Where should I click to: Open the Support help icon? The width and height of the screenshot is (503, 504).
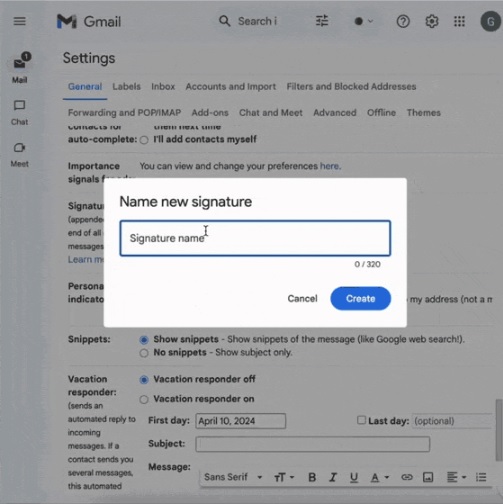click(403, 22)
